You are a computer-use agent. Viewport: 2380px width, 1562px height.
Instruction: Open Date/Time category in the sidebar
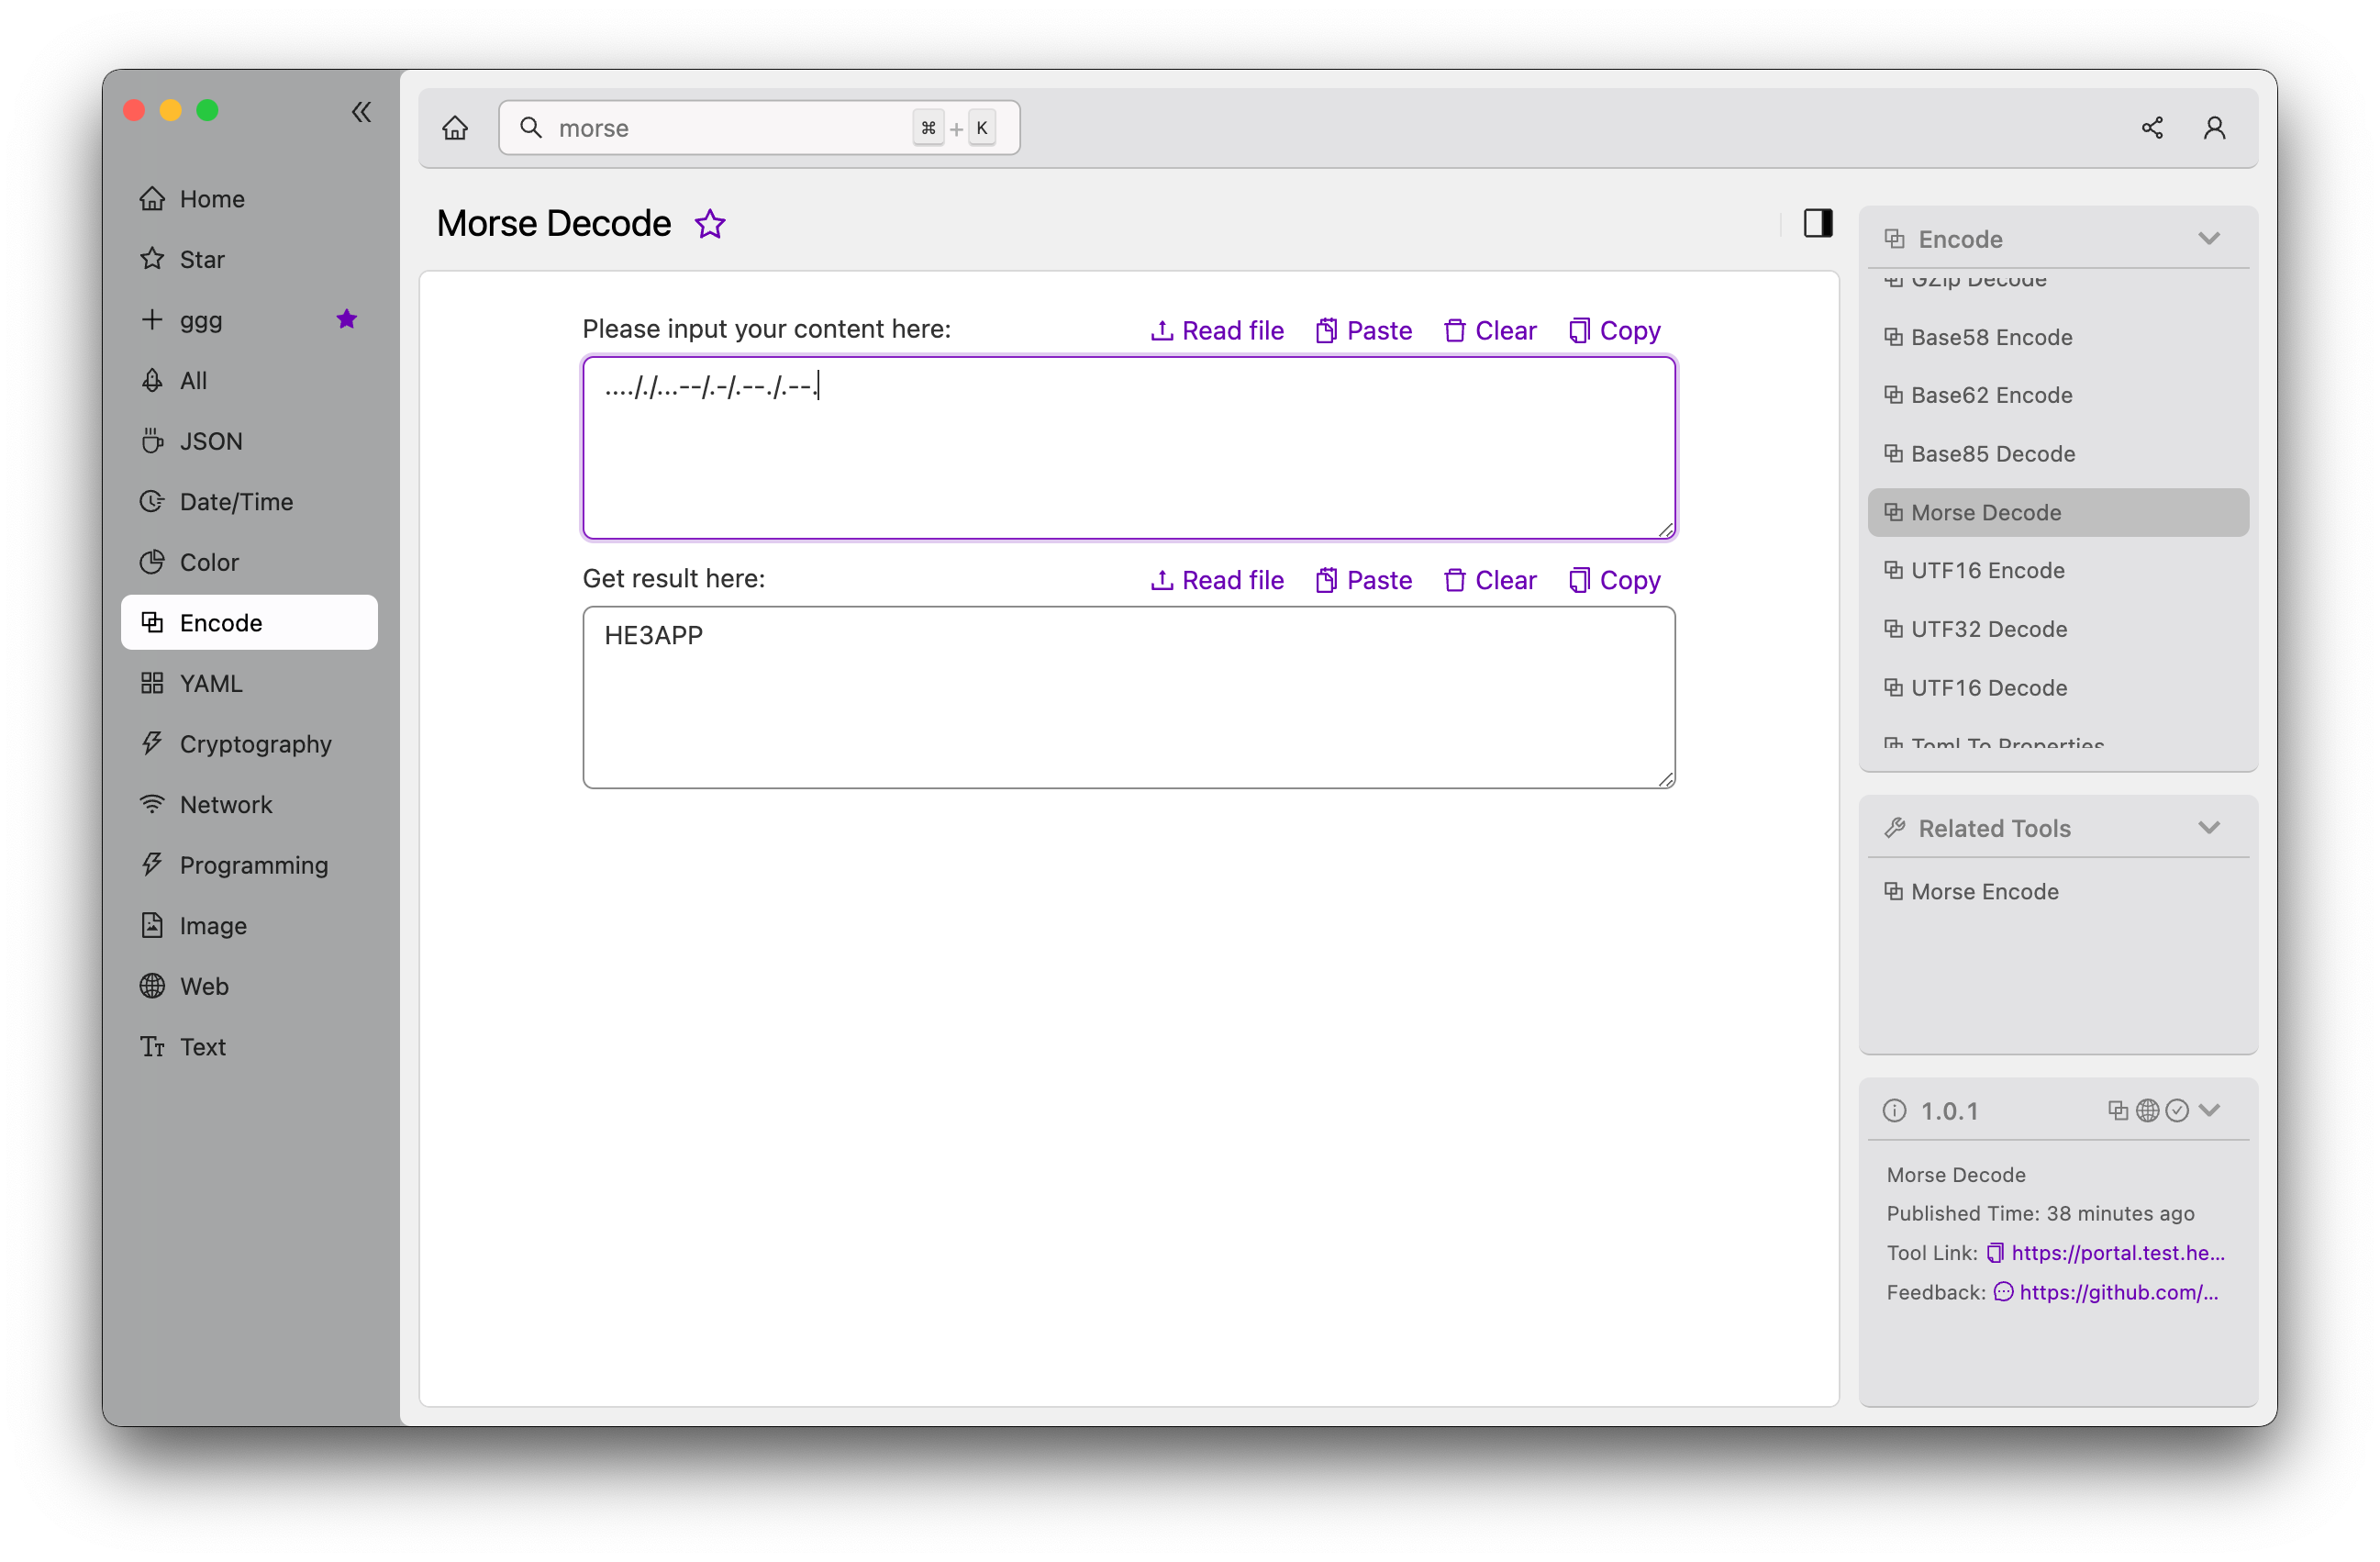point(249,502)
